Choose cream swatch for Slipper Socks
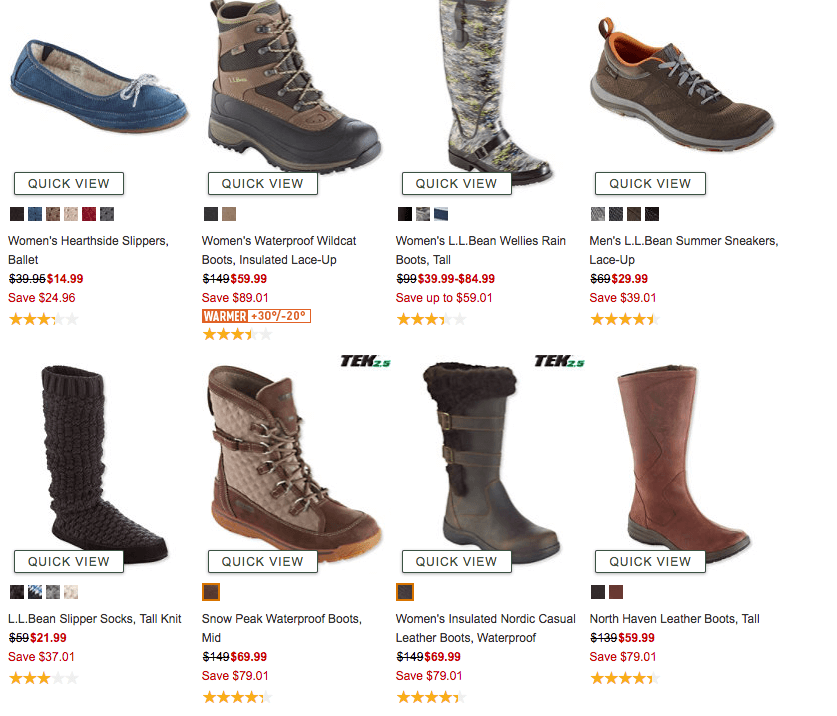 point(71,592)
